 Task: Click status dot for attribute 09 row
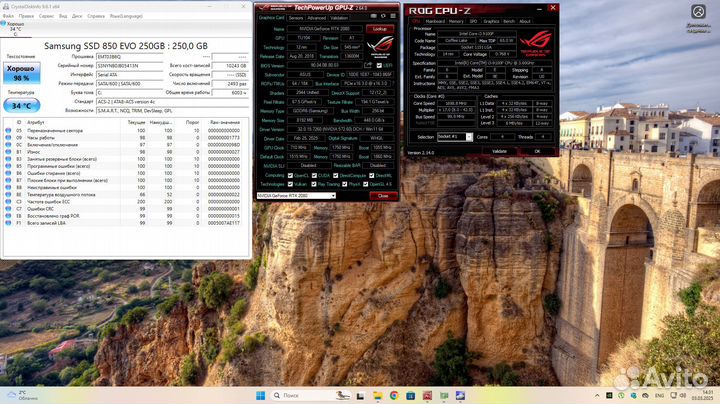pos(8,138)
